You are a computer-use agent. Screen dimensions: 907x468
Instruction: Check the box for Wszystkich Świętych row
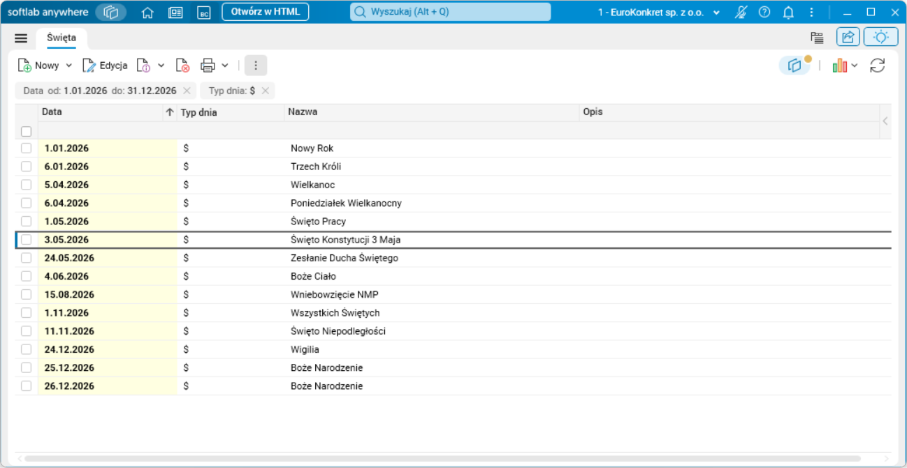(x=26, y=313)
